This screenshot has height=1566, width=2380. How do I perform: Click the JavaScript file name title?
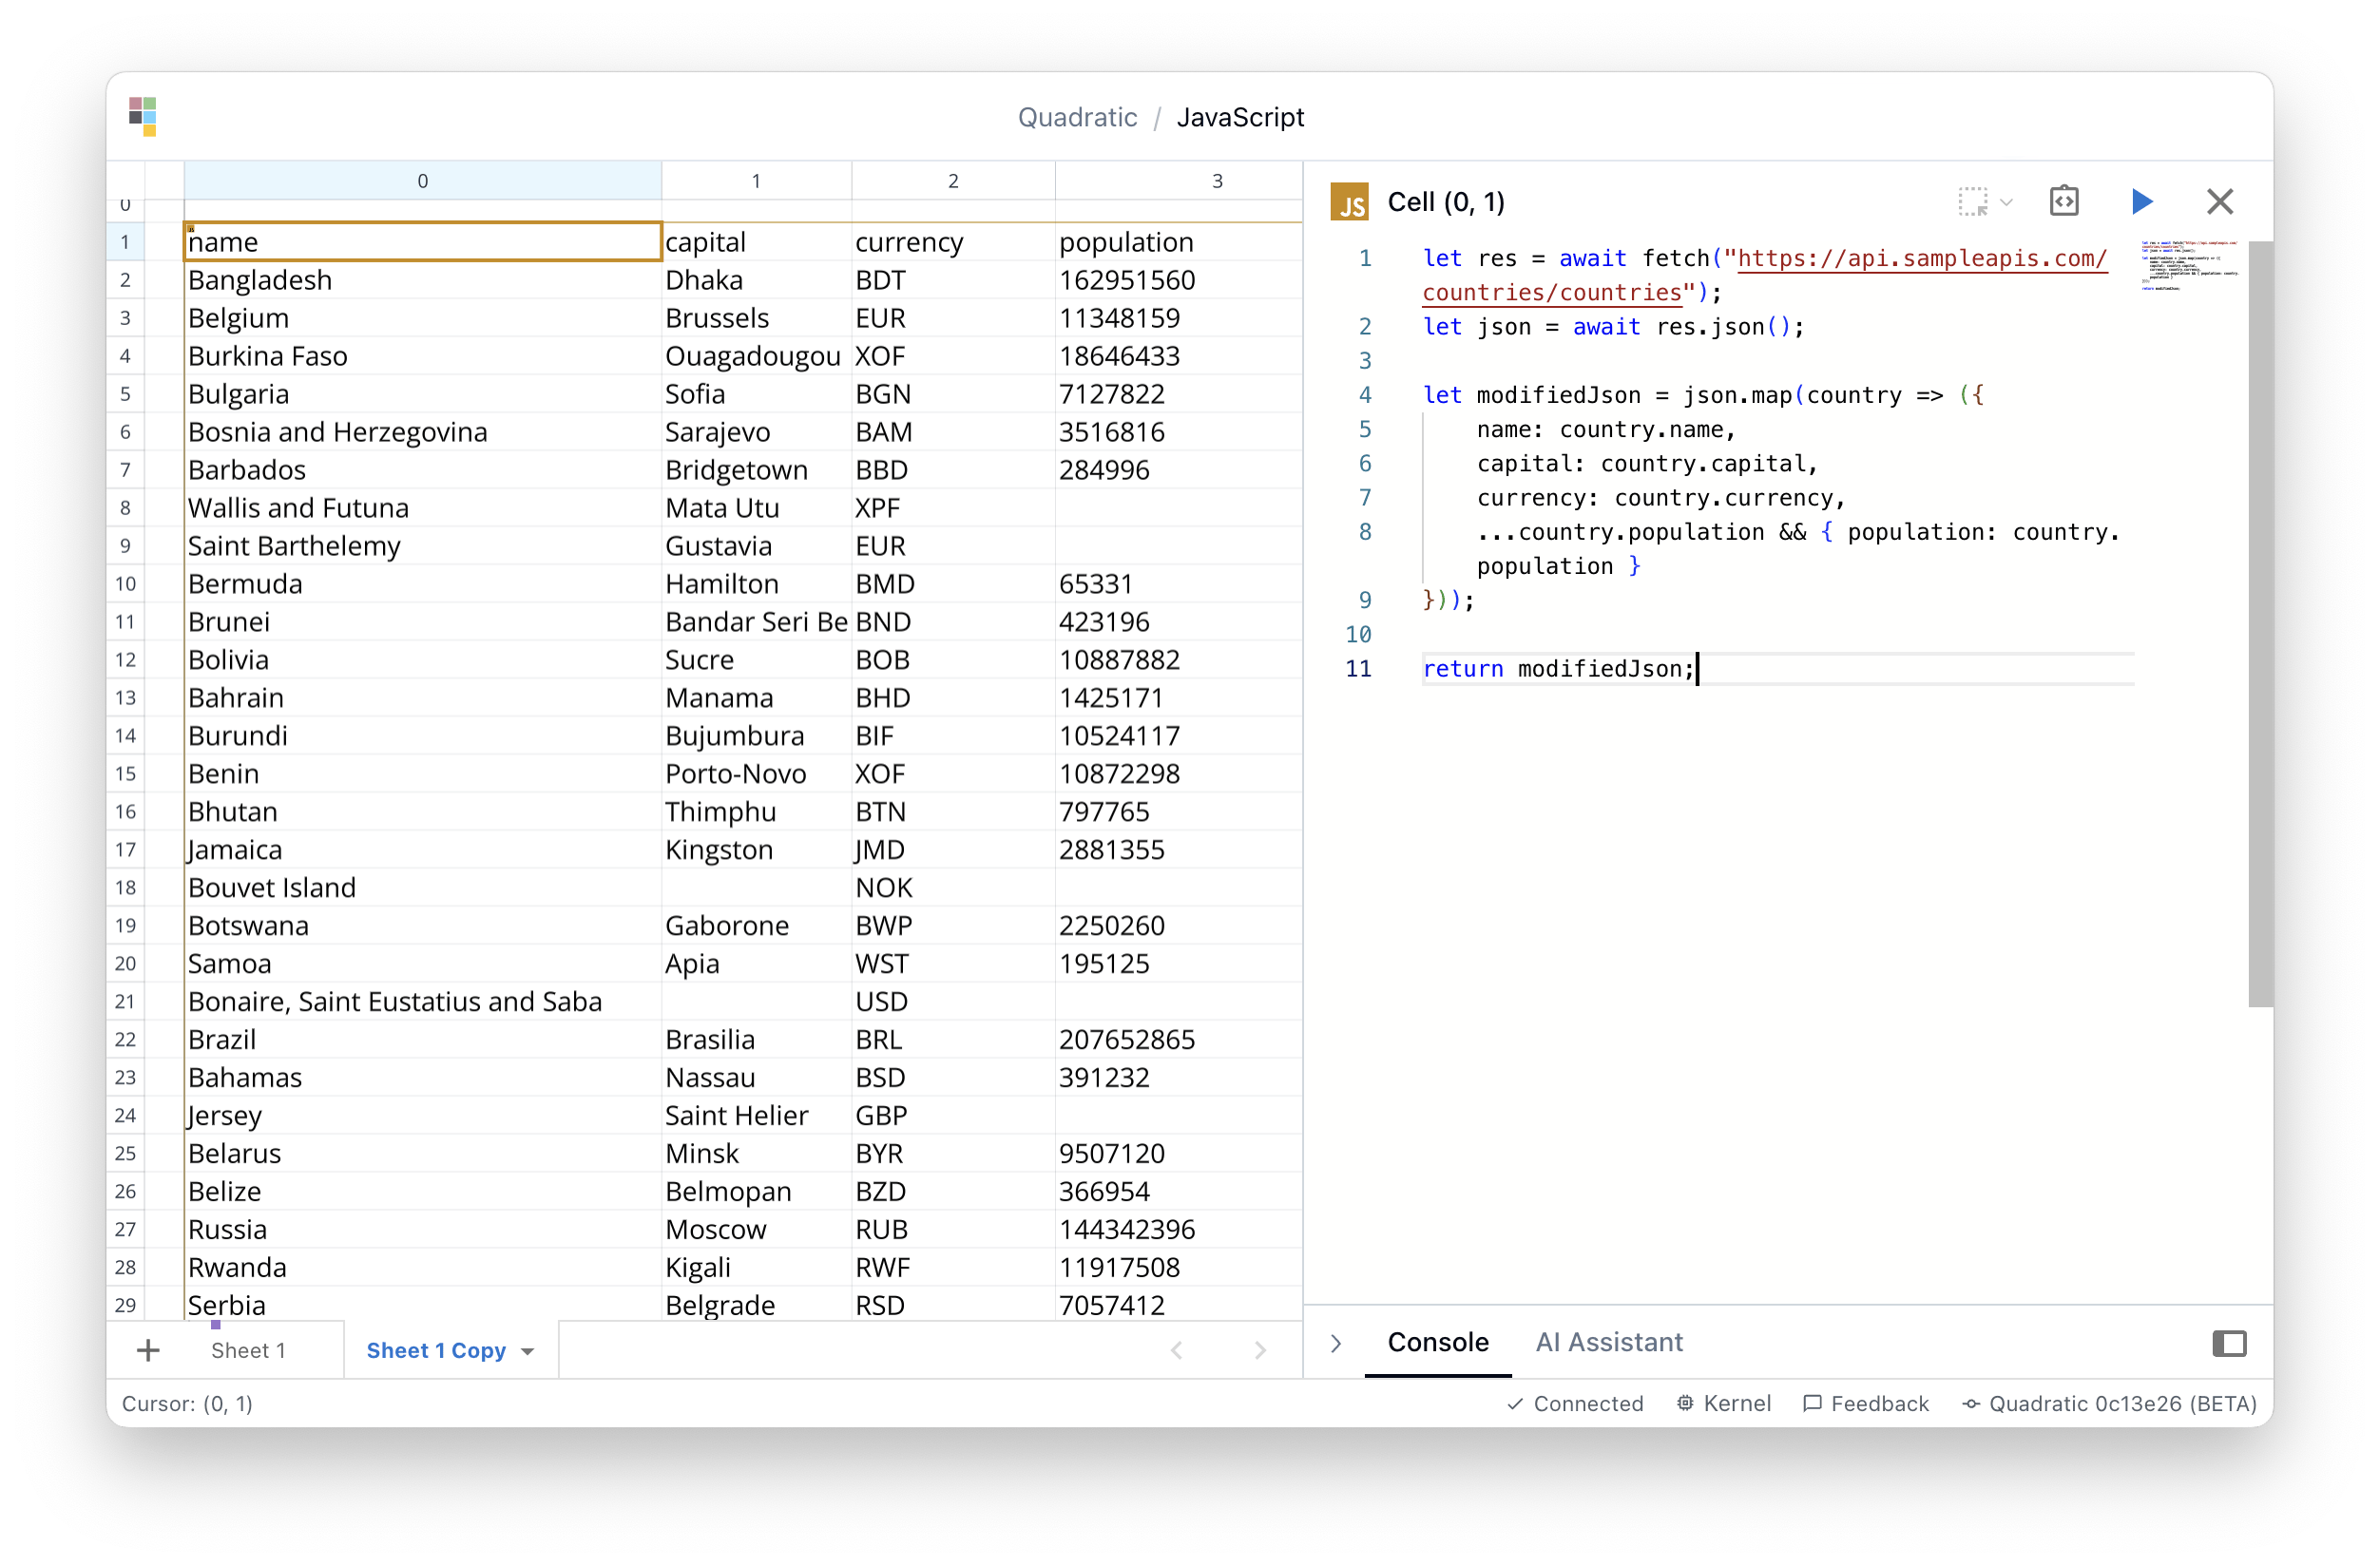(1240, 117)
